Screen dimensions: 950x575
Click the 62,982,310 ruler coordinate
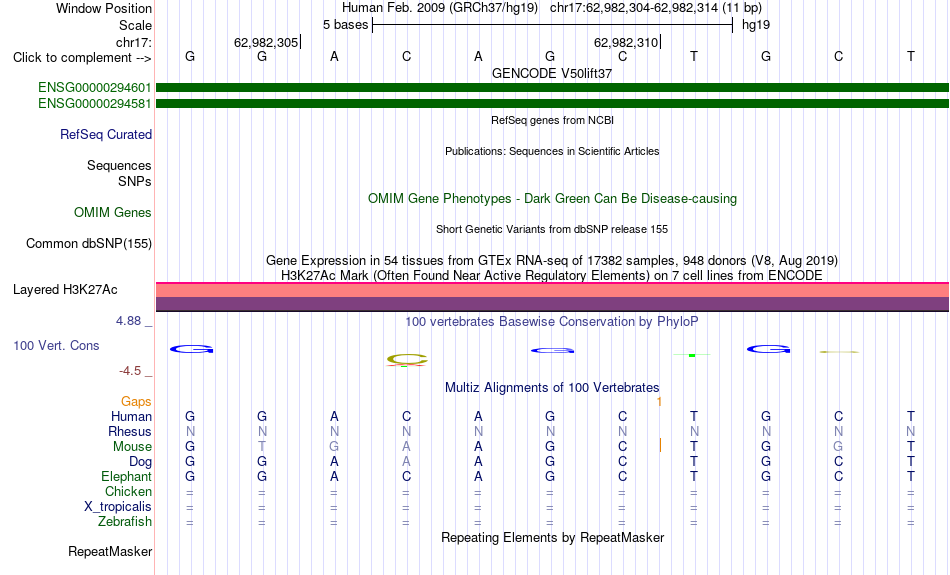(626, 42)
